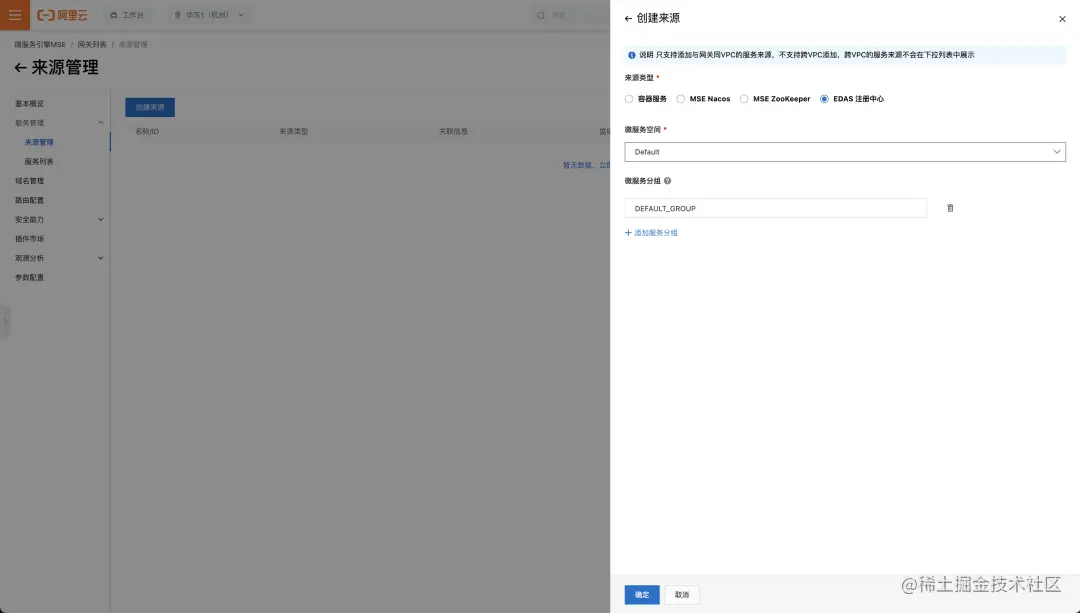Image resolution: width=1080 pixels, height=613 pixels.
Task: Open 微服务引擎MSE breadcrumb link
Action: pos(40,45)
